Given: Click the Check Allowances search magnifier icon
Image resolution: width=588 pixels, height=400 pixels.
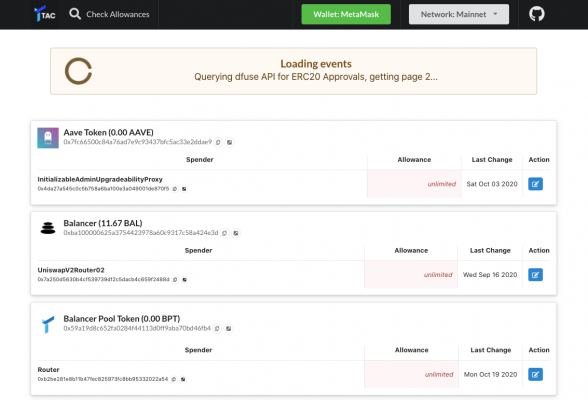Looking at the screenshot, I should (75, 14).
